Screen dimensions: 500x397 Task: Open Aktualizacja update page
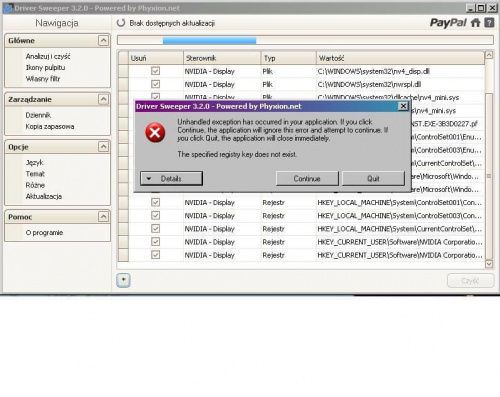pos(44,197)
